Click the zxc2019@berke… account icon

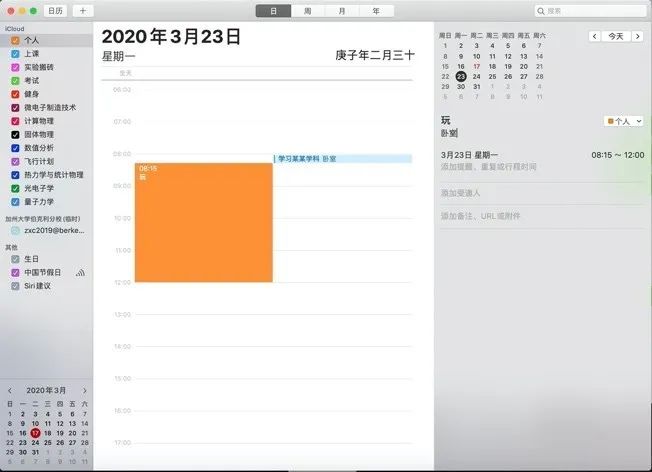point(15,230)
